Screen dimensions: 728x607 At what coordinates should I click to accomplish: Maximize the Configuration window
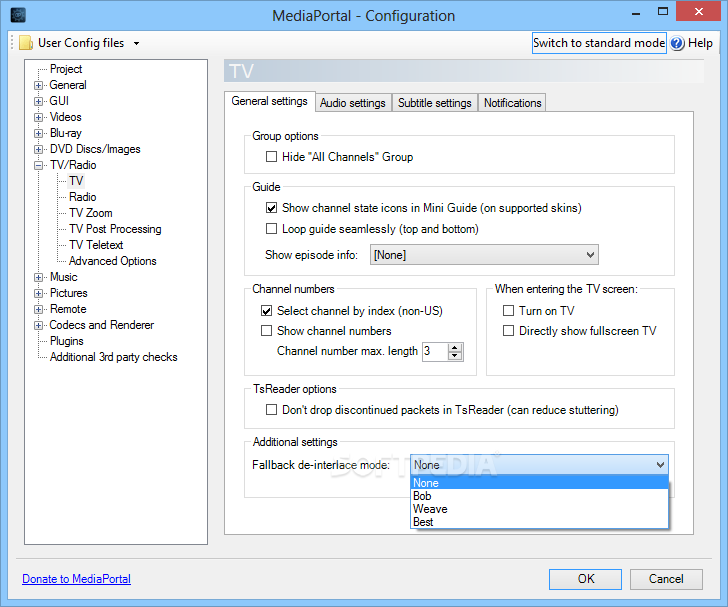click(x=663, y=12)
